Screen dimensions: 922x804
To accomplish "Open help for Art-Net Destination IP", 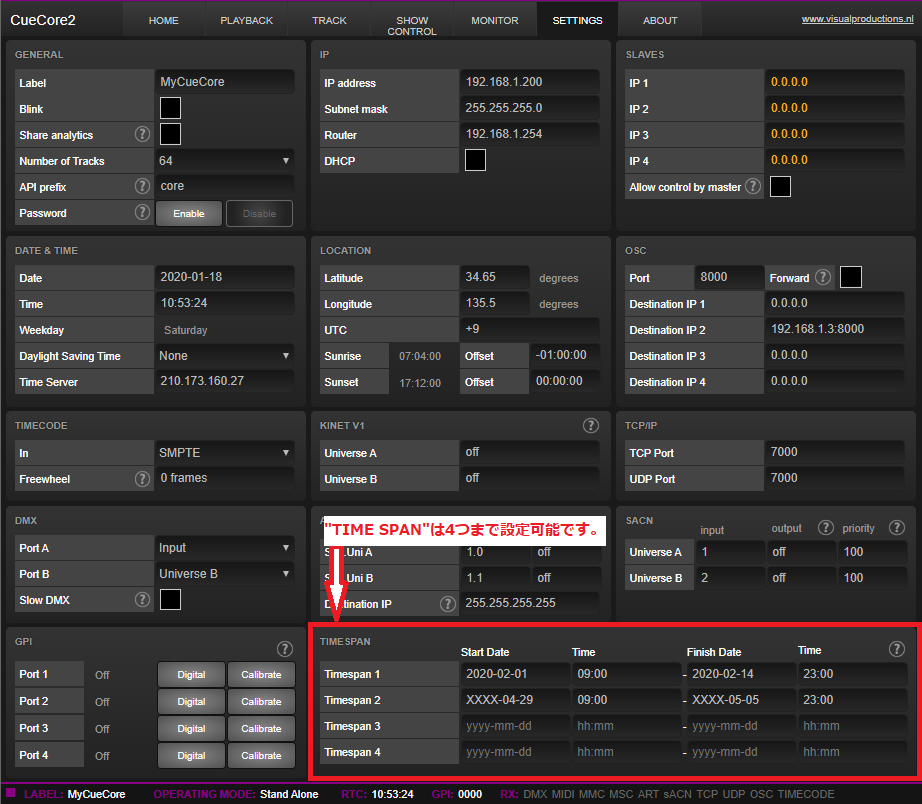I will [x=447, y=603].
